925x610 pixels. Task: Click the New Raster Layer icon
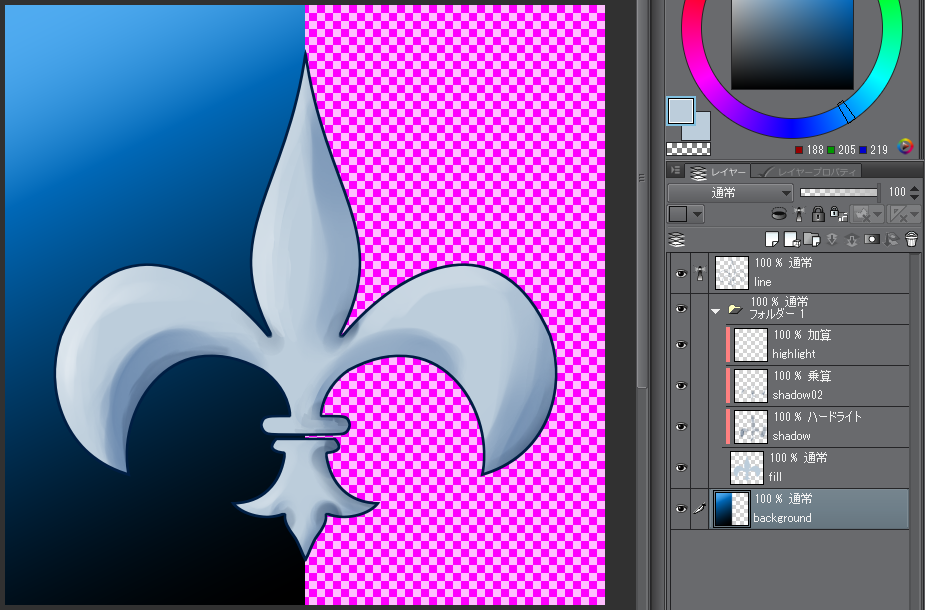pos(772,239)
